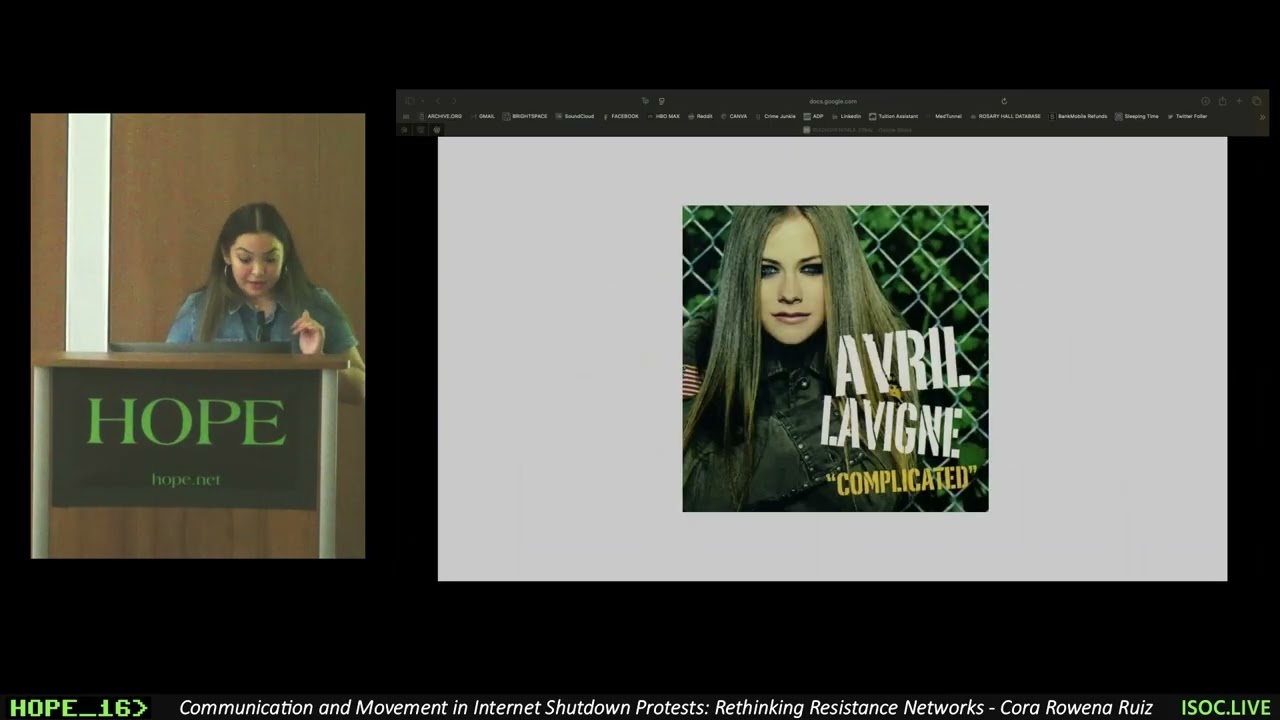Open a new tab with plus icon

point(1239,101)
